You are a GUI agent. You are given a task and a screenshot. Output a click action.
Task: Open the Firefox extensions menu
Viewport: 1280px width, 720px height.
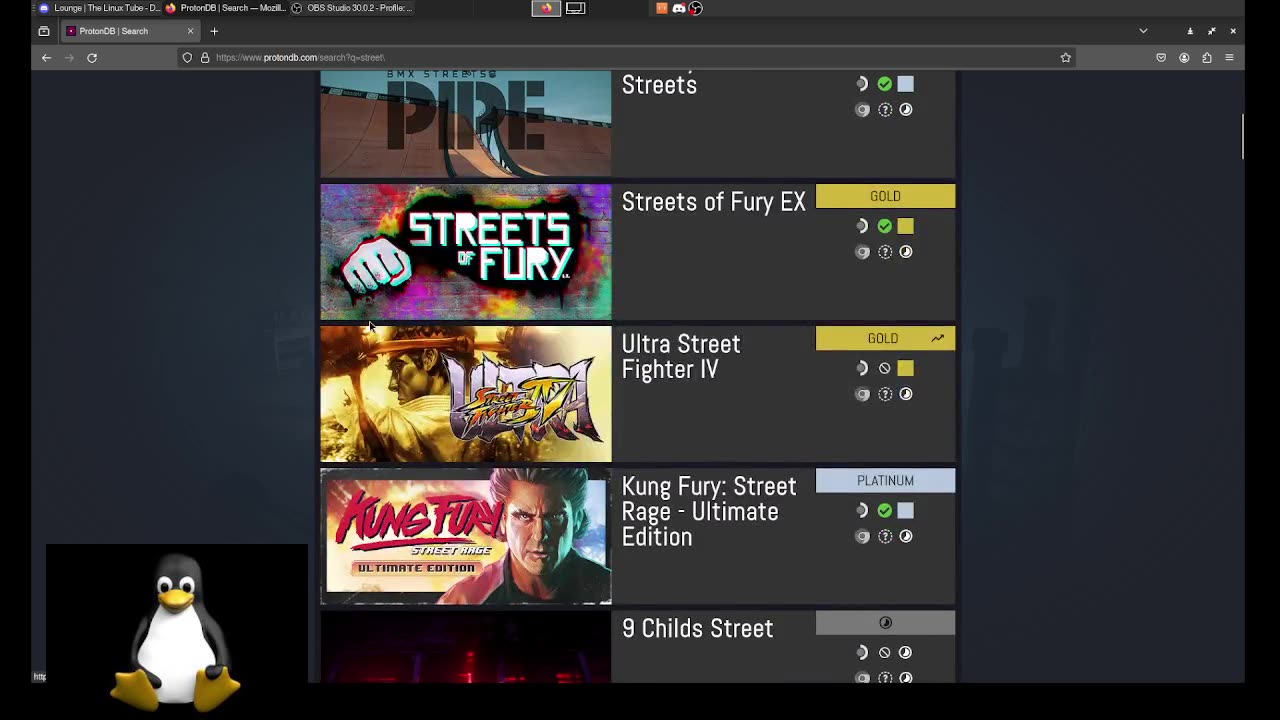[1207, 58]
